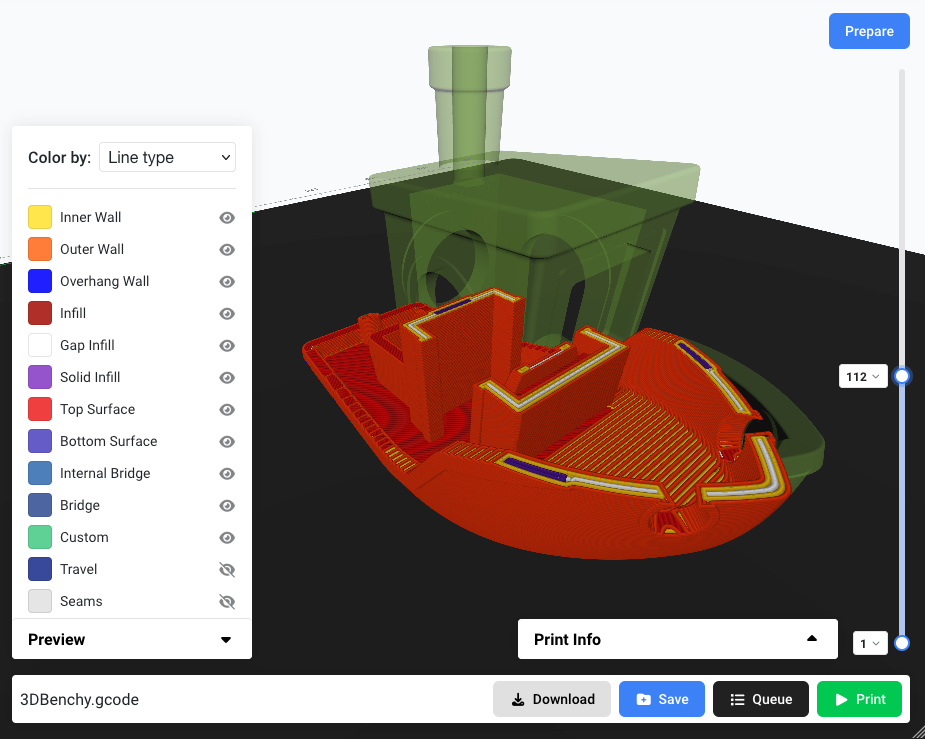The image size is (925, 739).
Task: Click the Bottom Surface color swatch
Action: pyautogui.click(x=40, y=441)
